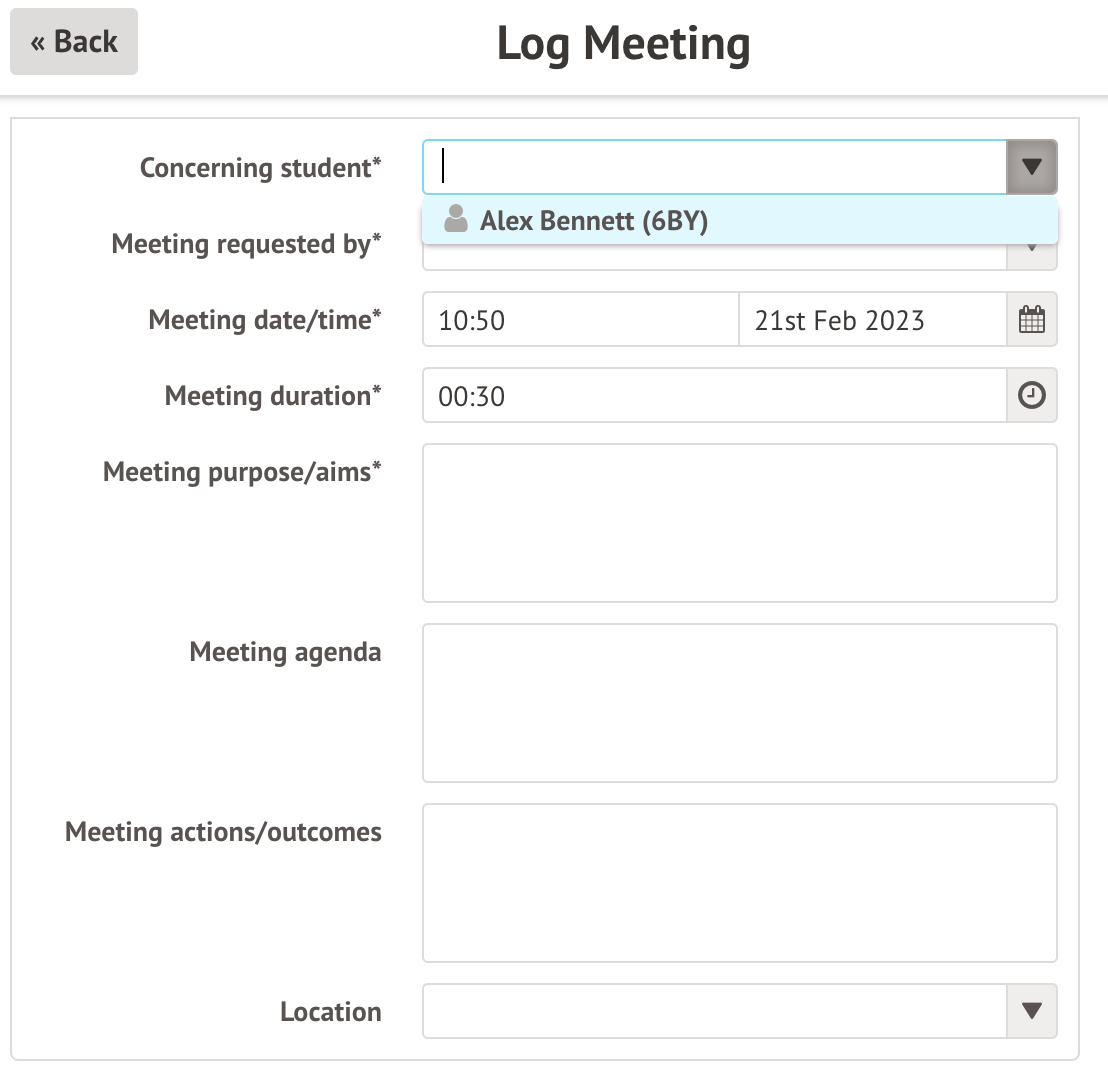Image resolution: width=1108 pixels, height=1068 pixels.
Task: Click the meeting date 21st Feb 2023 field
Action: 871,320
